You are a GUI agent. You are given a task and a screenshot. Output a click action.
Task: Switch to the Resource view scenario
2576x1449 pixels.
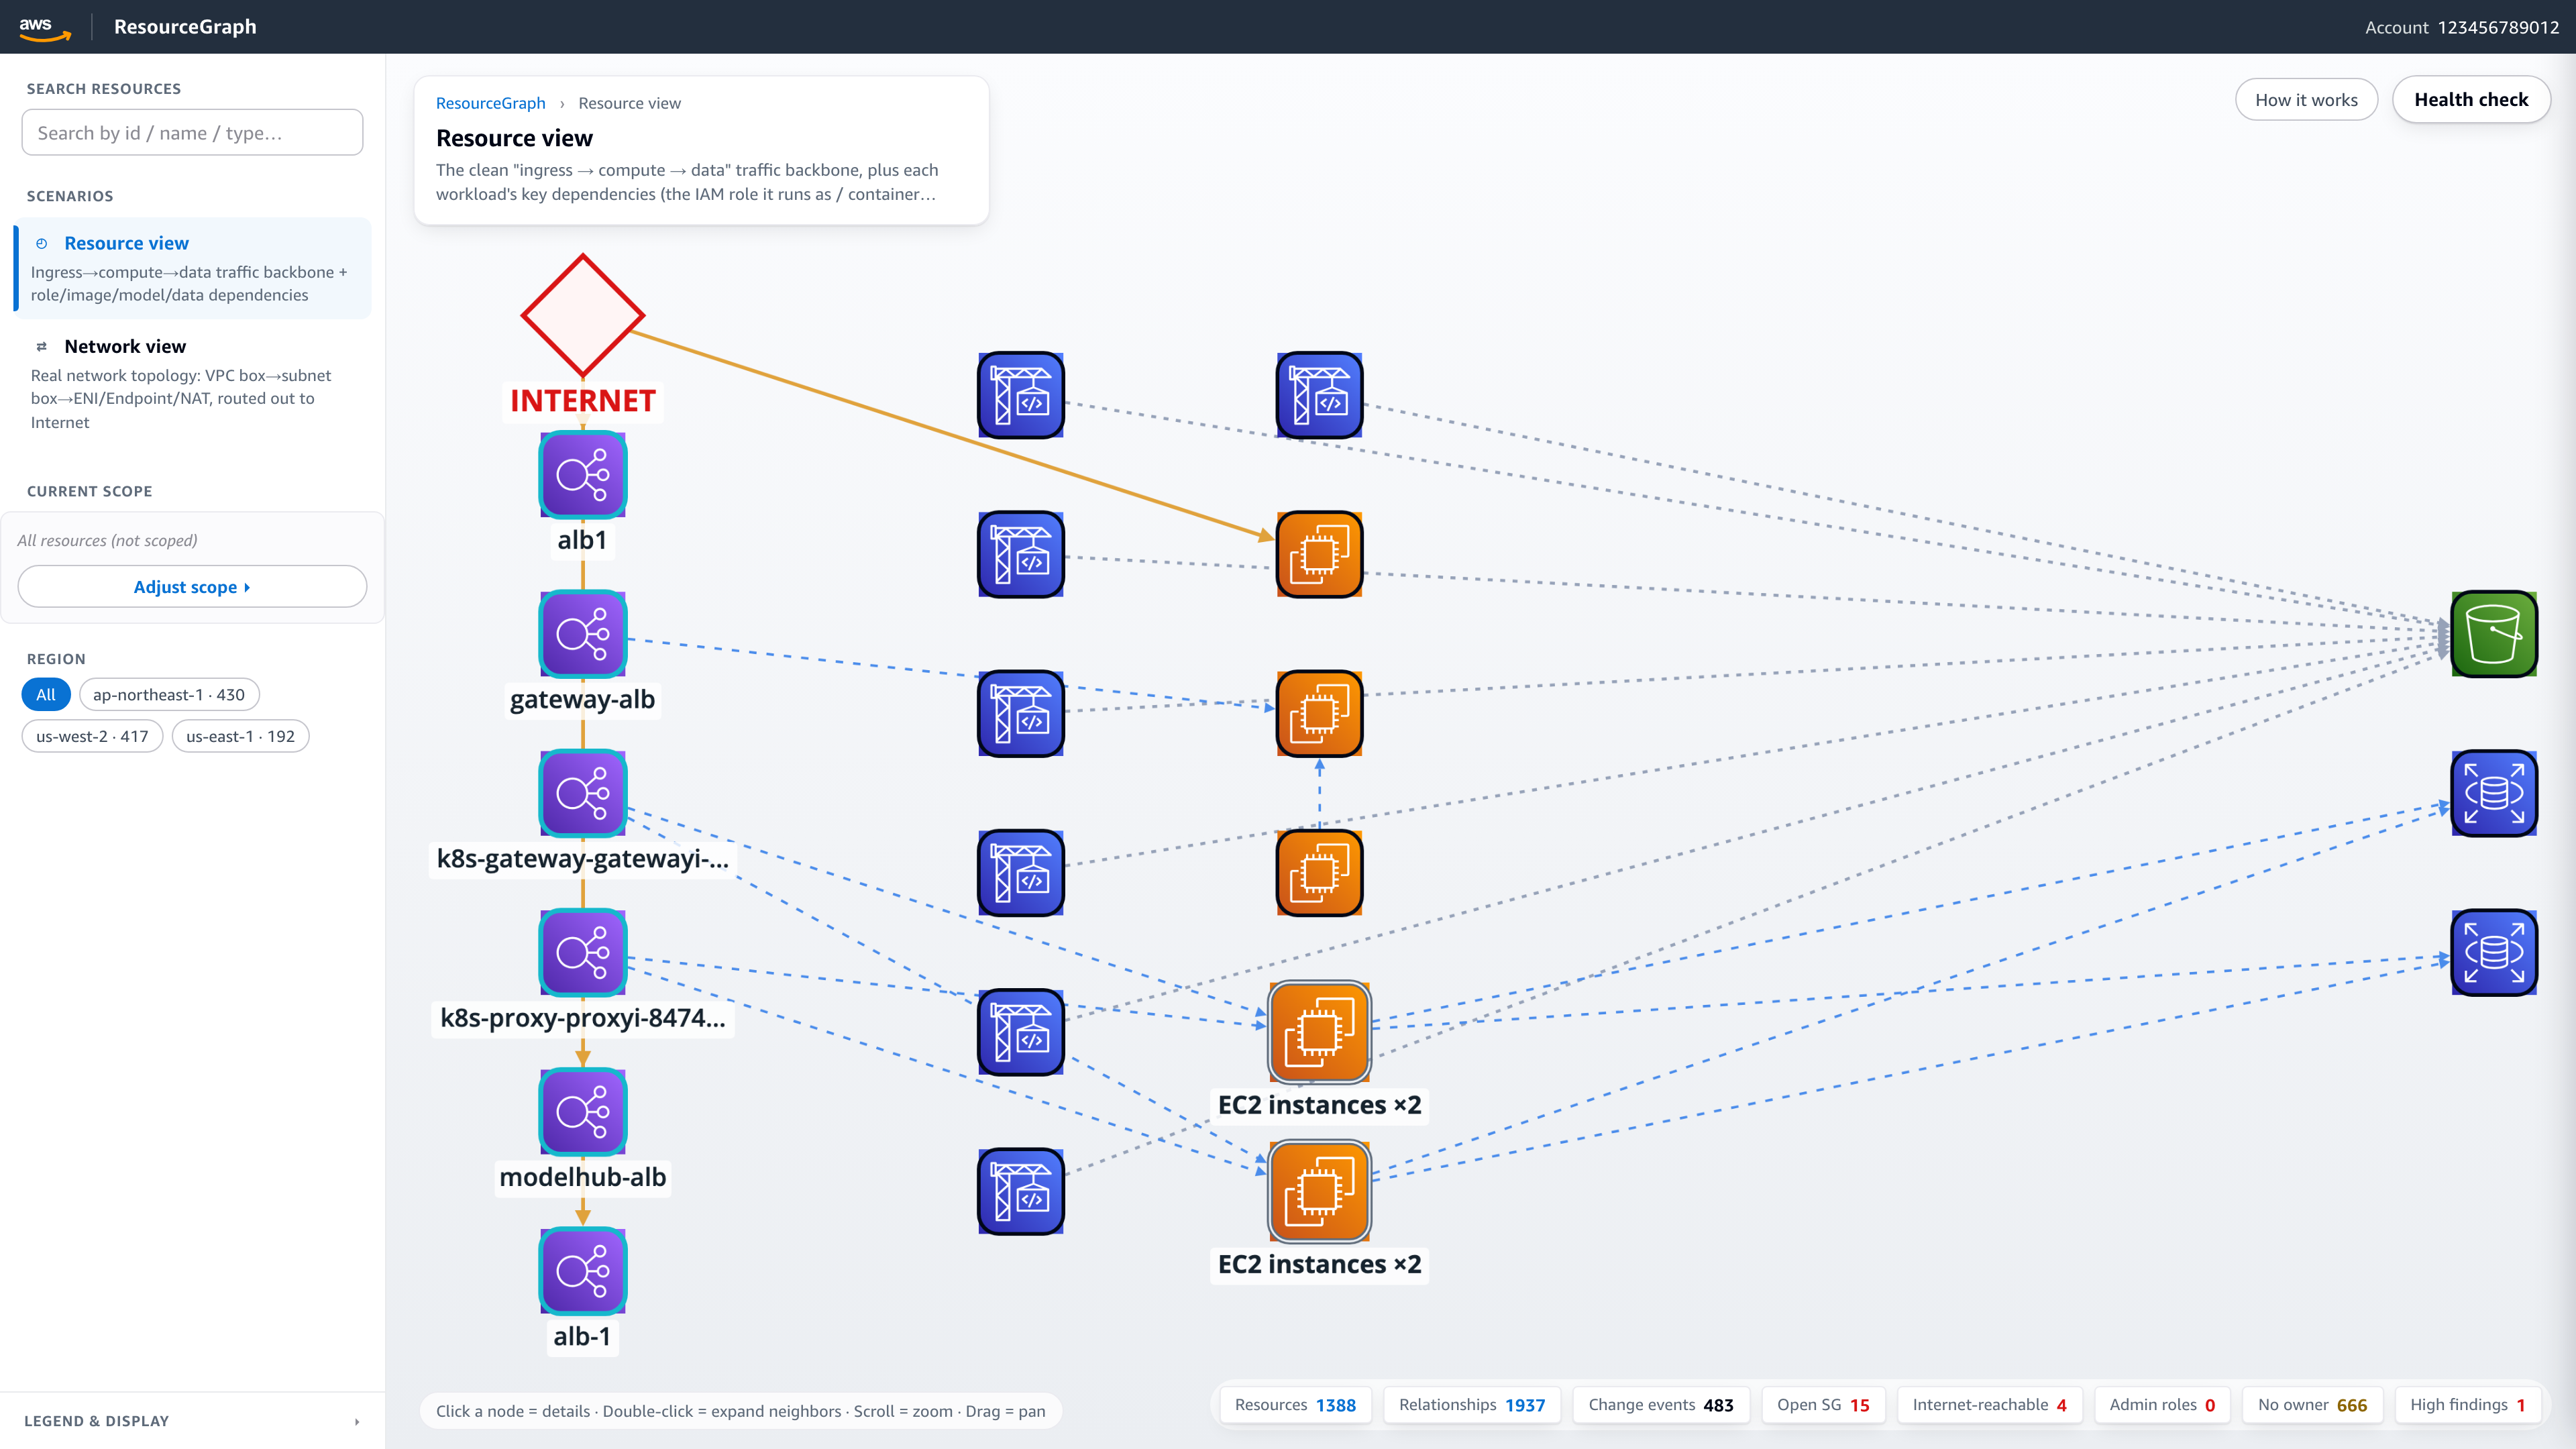pos(192,268)
